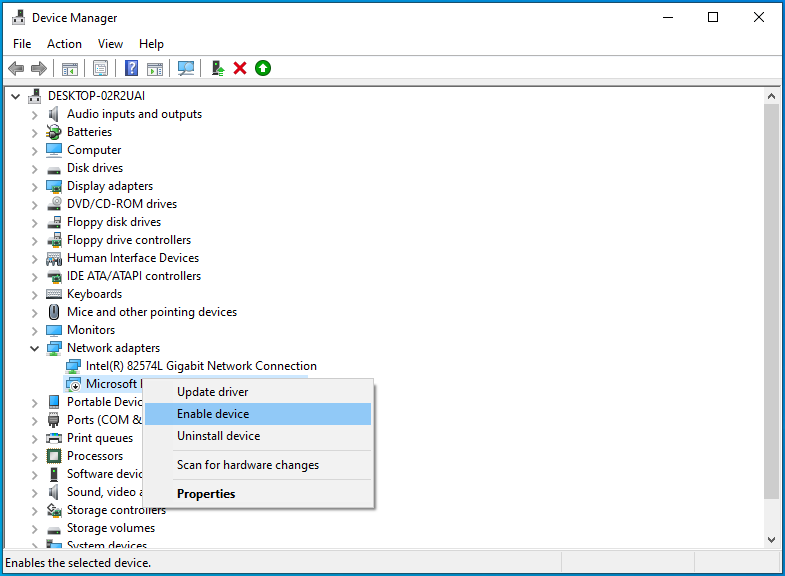Viewport: 785px width, 576px height.
Task: Select the Software devices tree row
Action: point(104,474)
